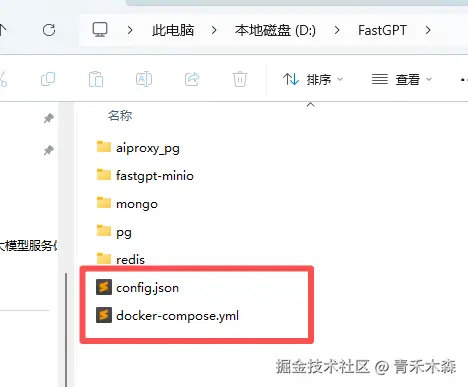Click the Share icon in the toolbar

pyautogui.click(x=192, y=79)
